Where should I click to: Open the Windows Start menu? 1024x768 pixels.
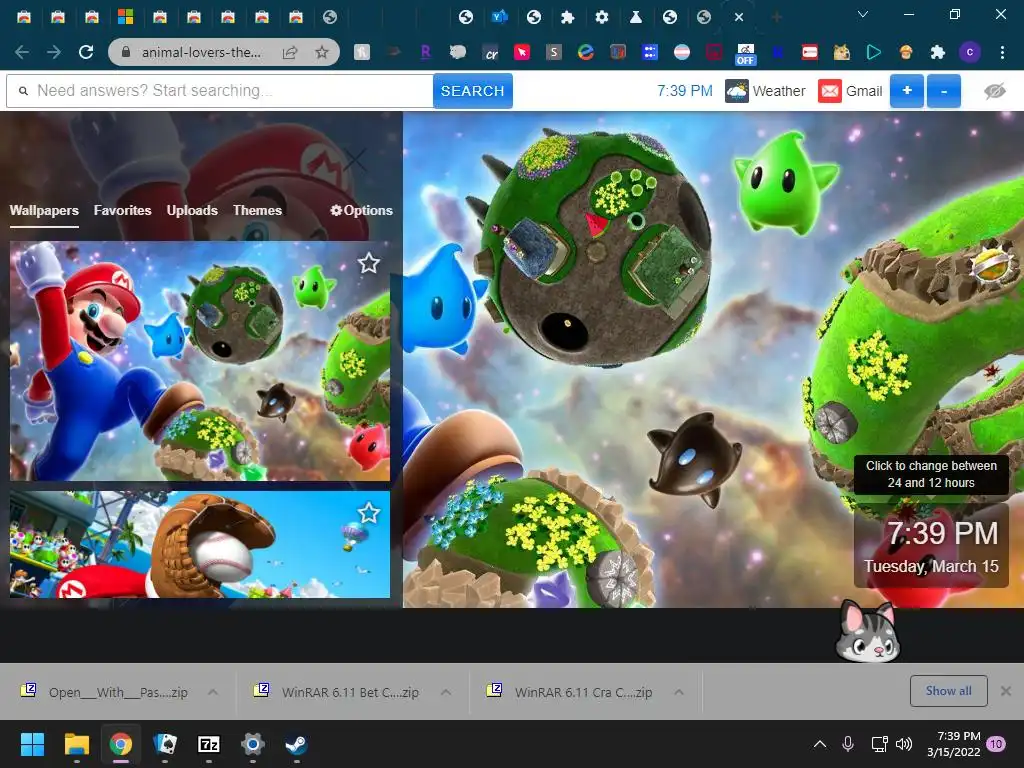click(x=32, y=744)
